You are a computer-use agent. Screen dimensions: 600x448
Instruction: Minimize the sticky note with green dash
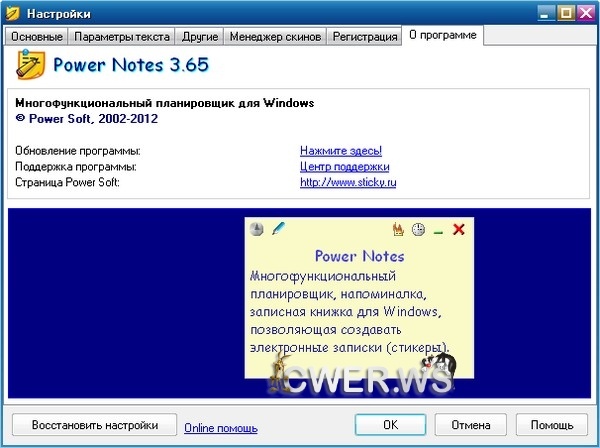pyautogui.click(x=438, y=231)
